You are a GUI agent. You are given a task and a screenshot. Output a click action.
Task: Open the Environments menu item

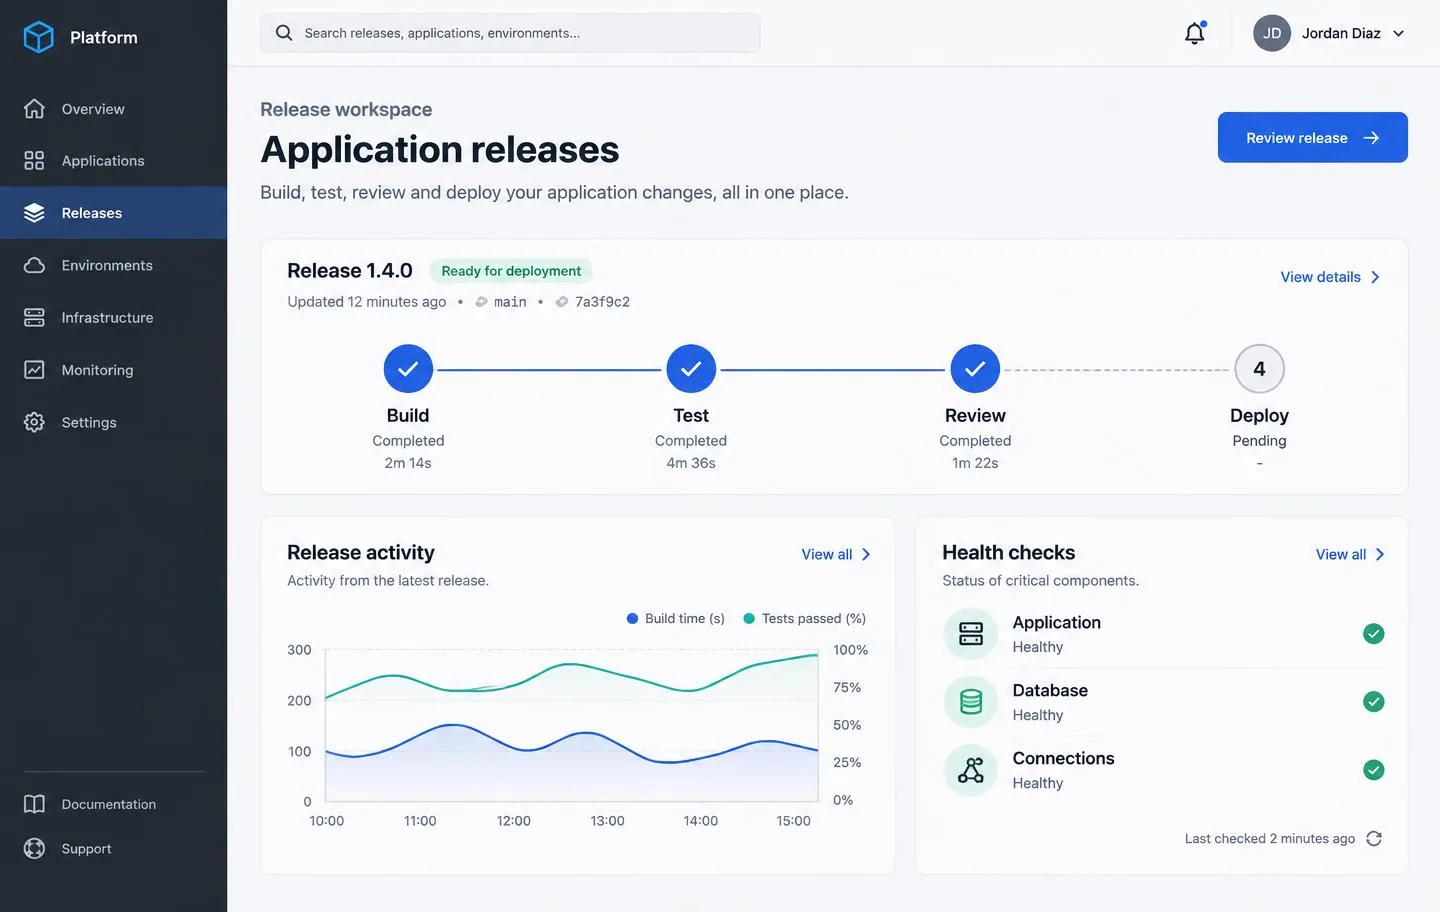(x=113, y=265)
